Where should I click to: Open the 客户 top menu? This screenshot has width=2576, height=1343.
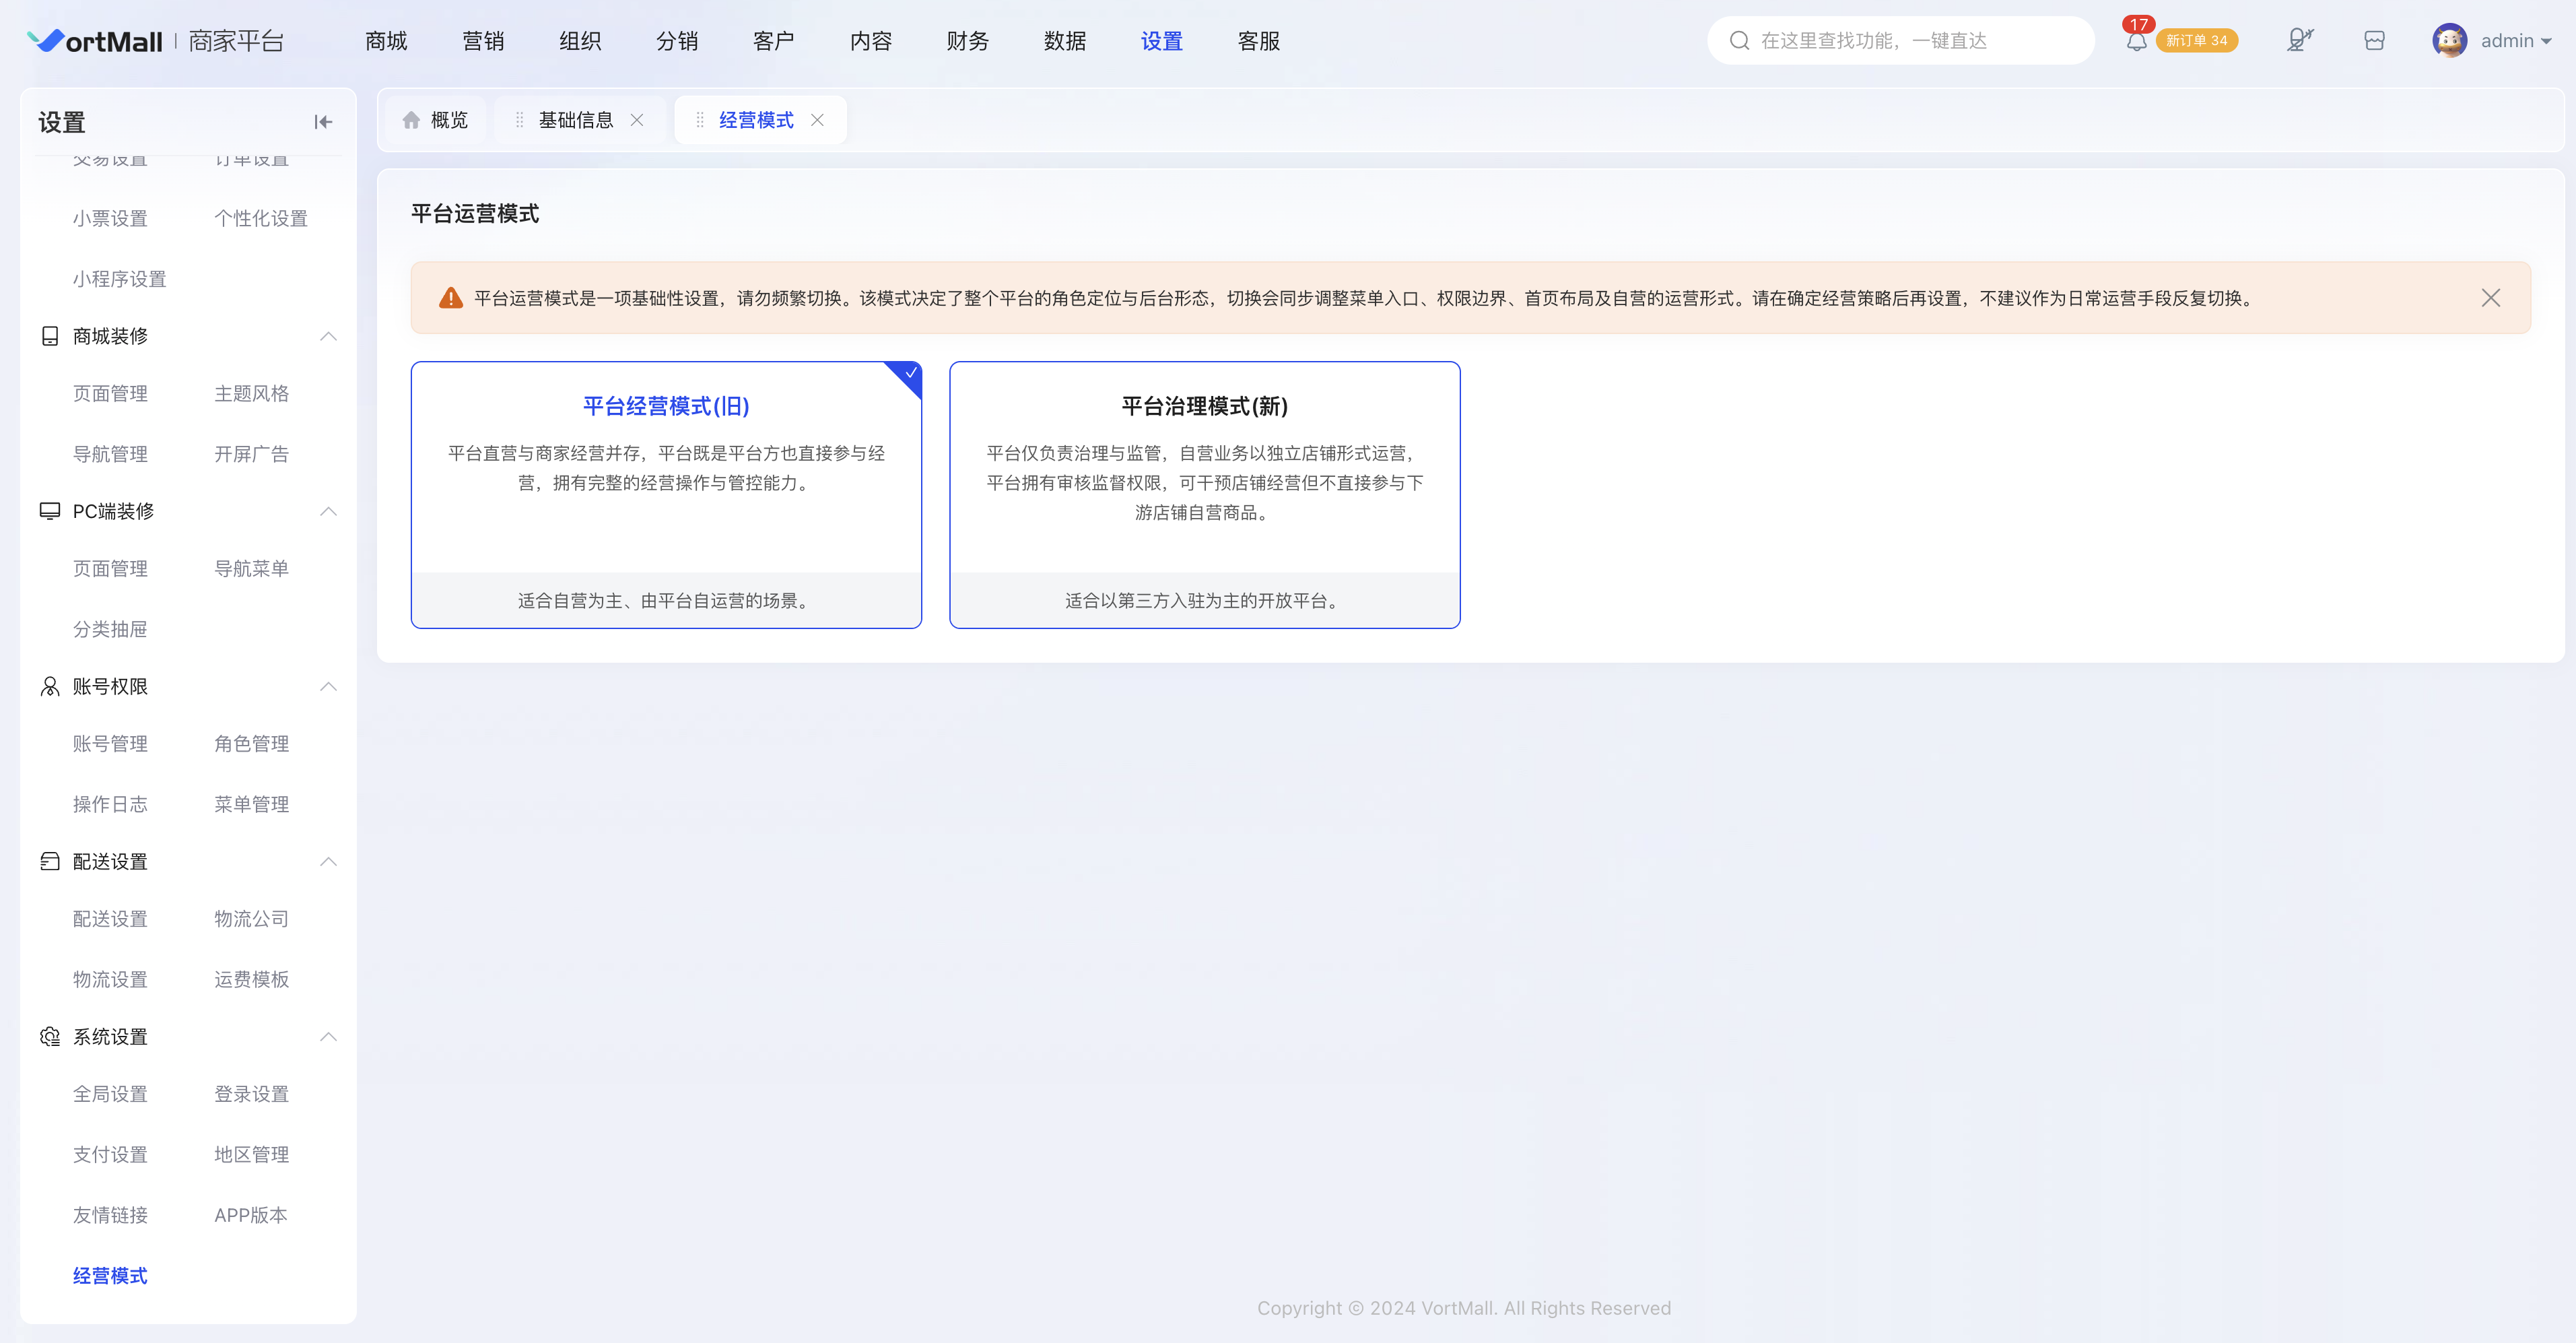(774, 41)
